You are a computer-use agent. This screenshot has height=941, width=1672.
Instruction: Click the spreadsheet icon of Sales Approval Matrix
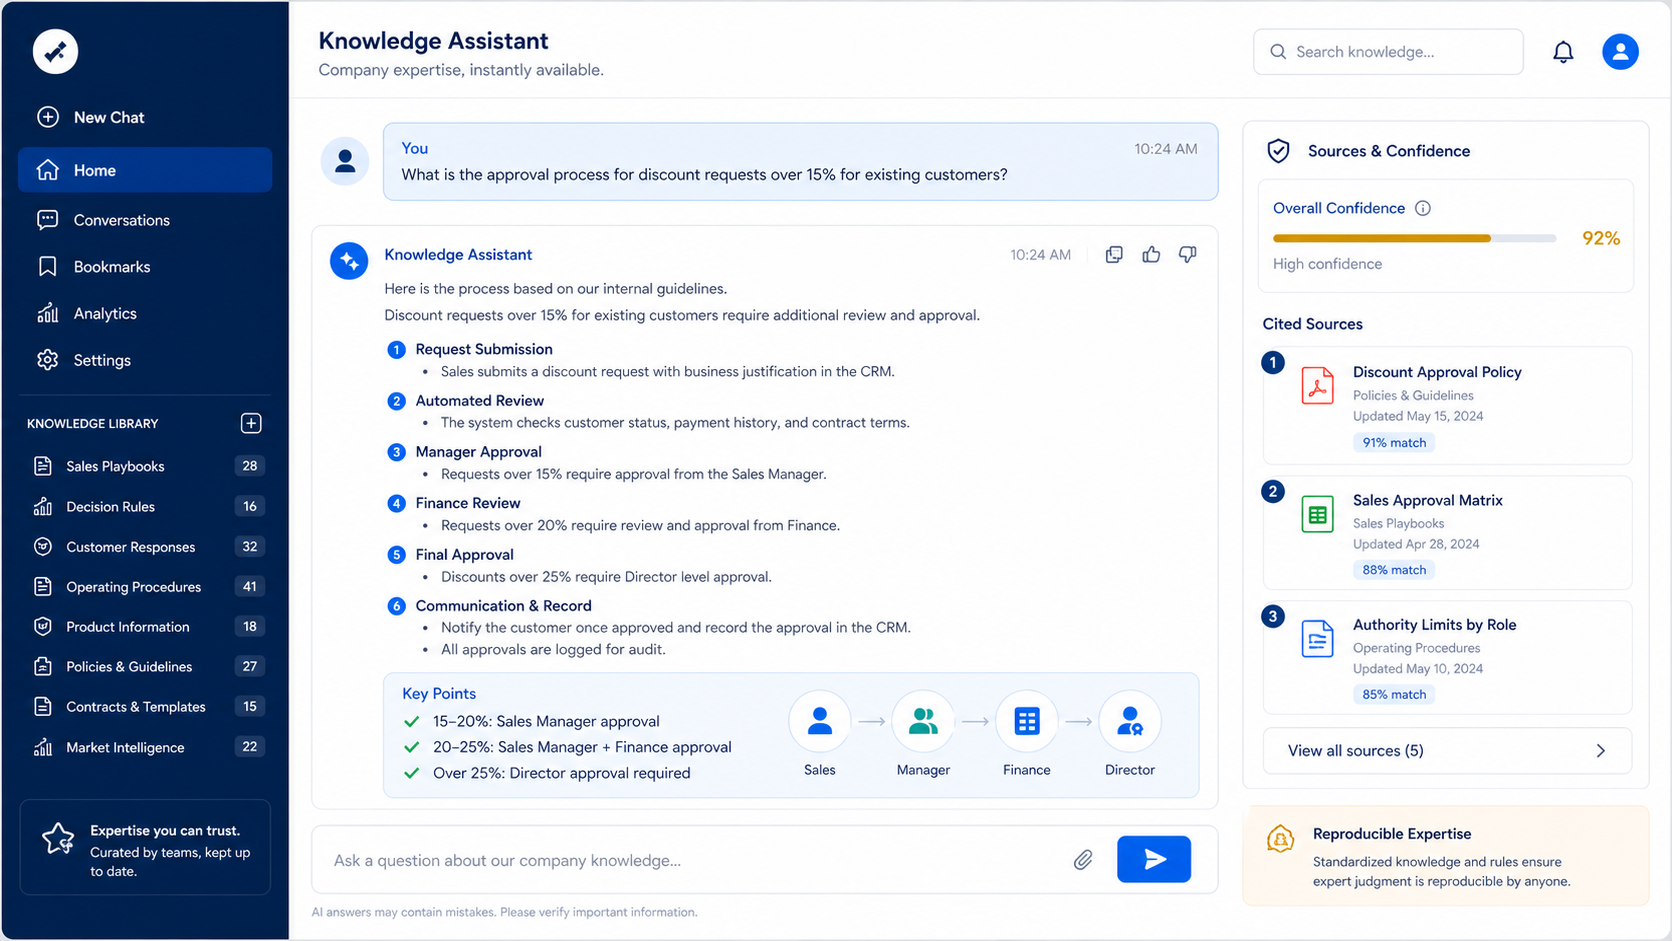coord(1317,514)
